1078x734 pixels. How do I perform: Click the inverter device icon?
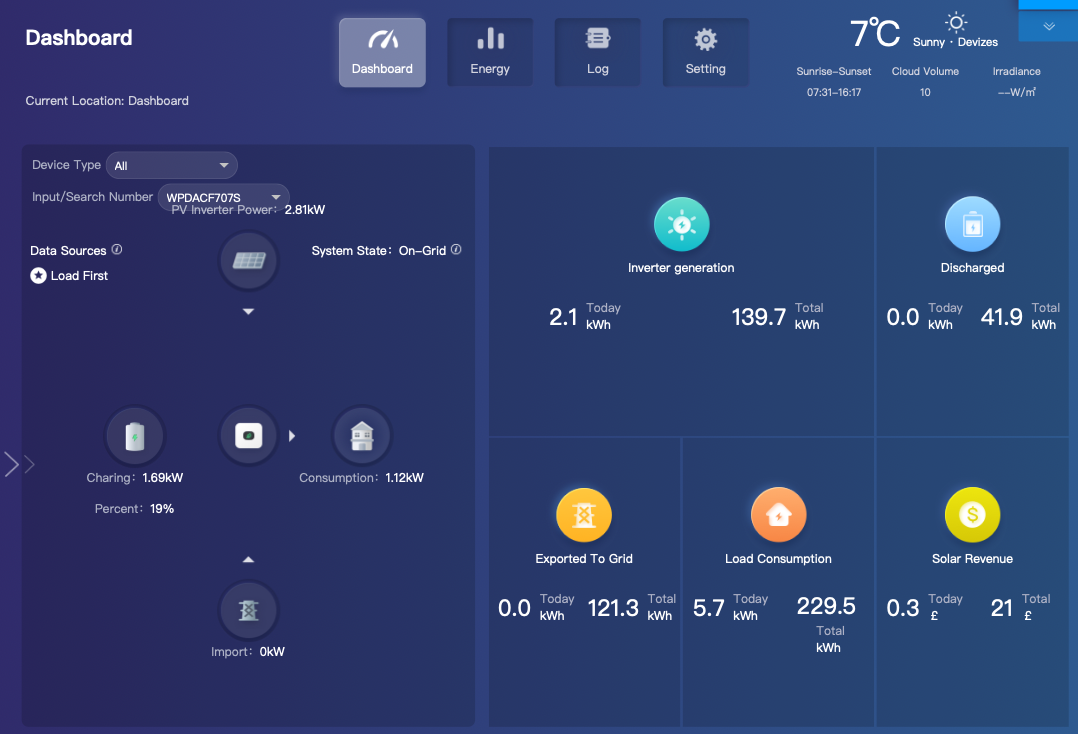[249, 436]
